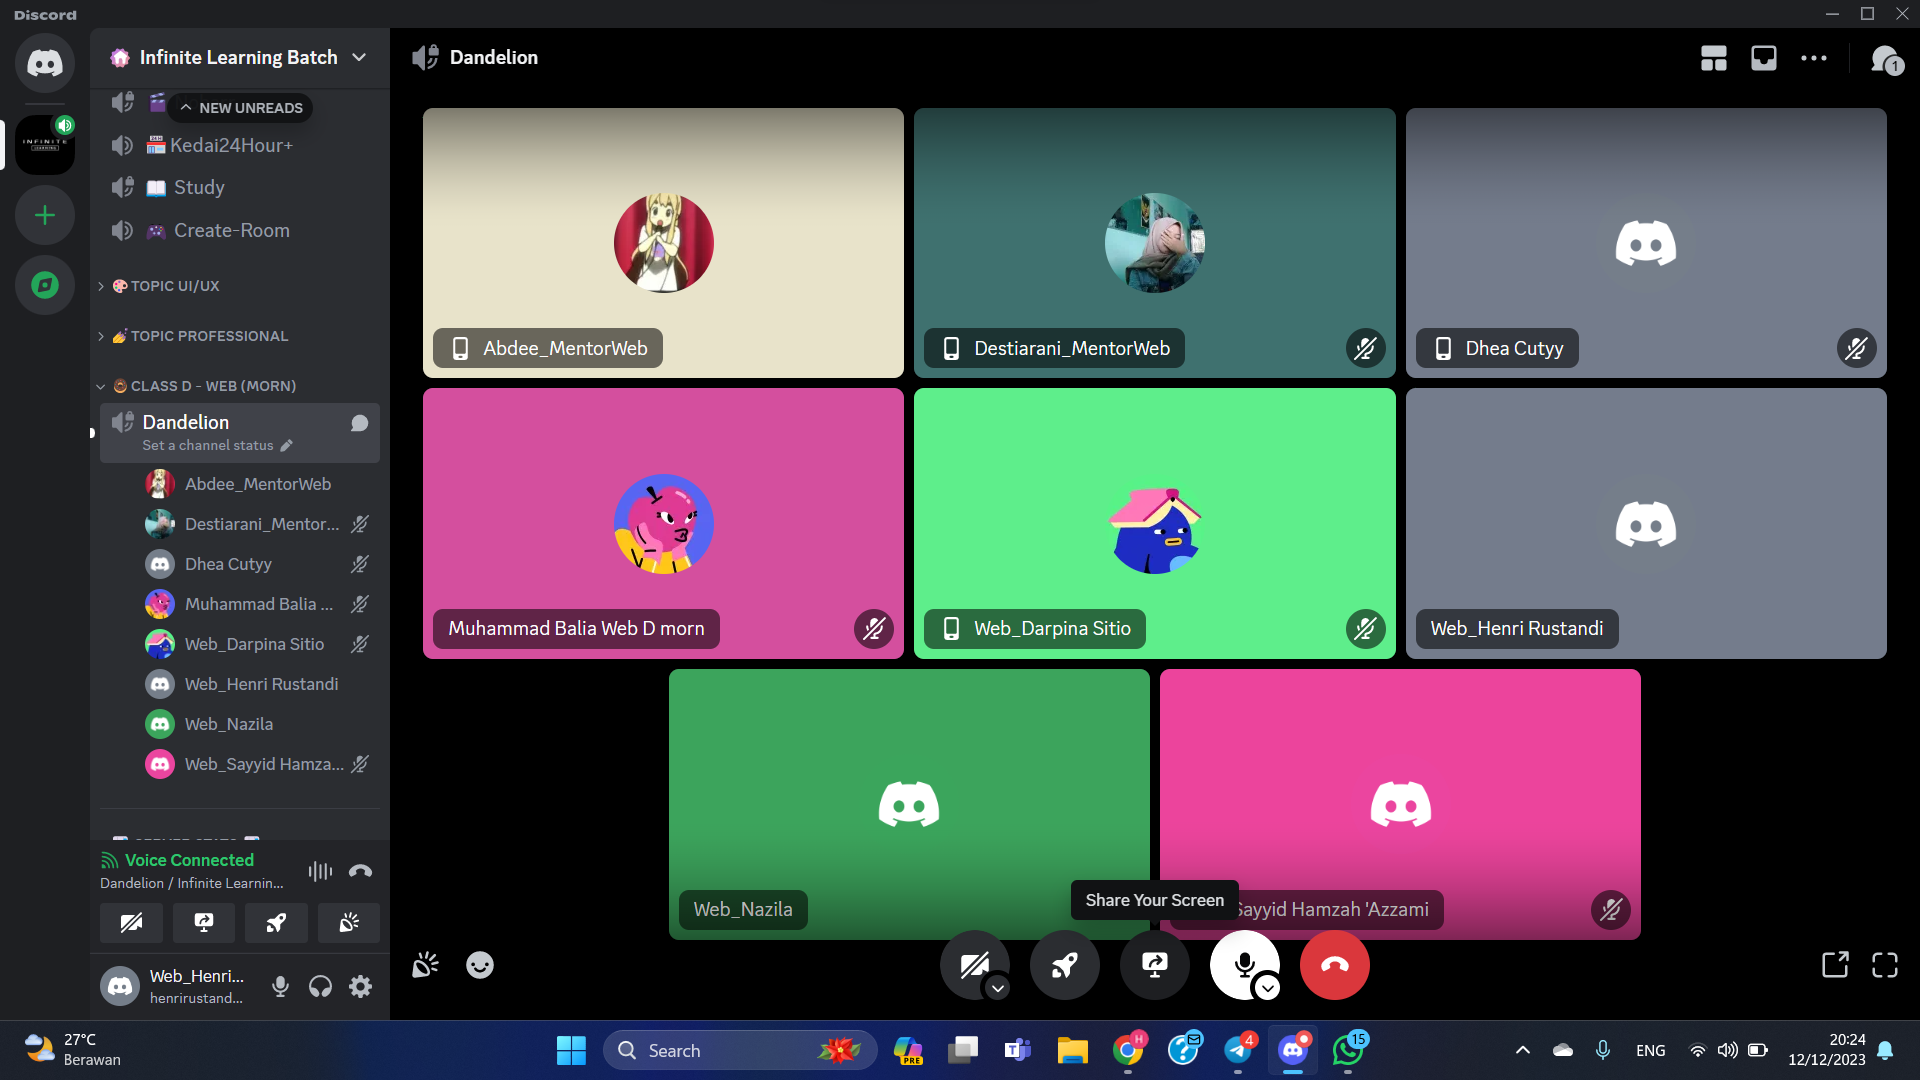Click Voice Connected status text
The width and height of the screenshot is (1920, 1080).
click(189, 860)
